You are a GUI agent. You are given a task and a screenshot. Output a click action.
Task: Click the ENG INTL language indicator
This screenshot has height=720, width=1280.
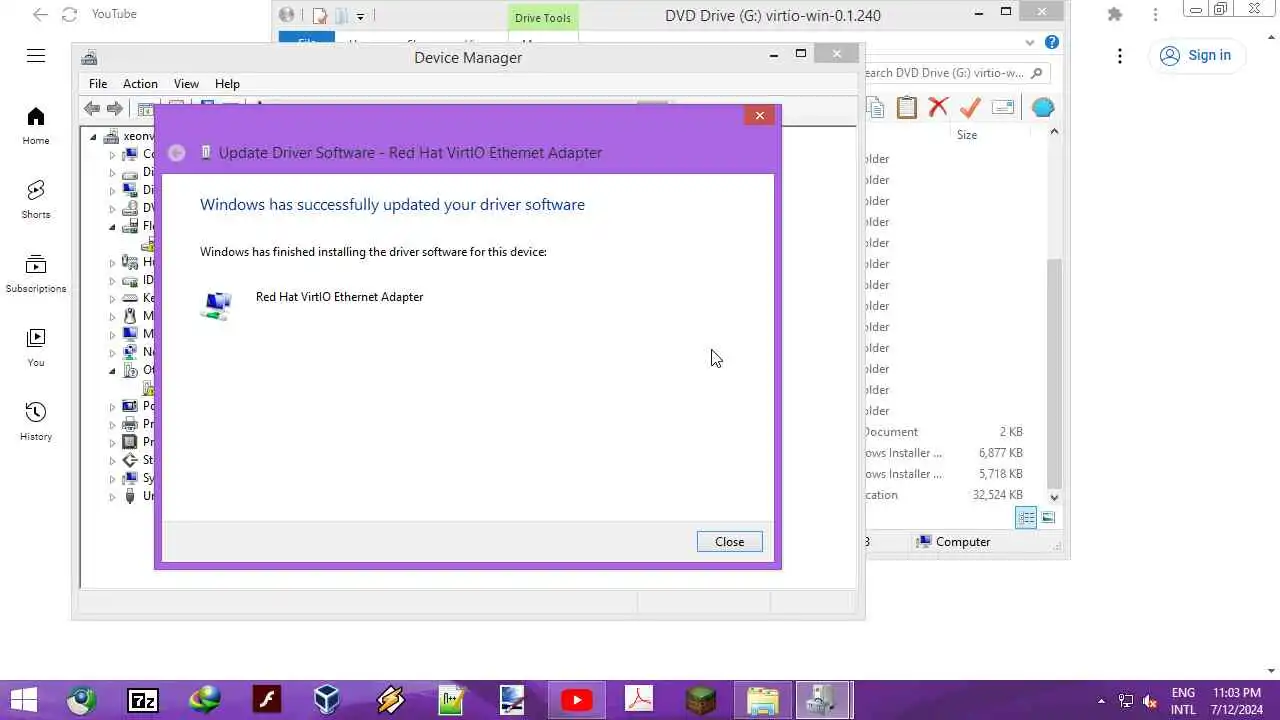1183,701
